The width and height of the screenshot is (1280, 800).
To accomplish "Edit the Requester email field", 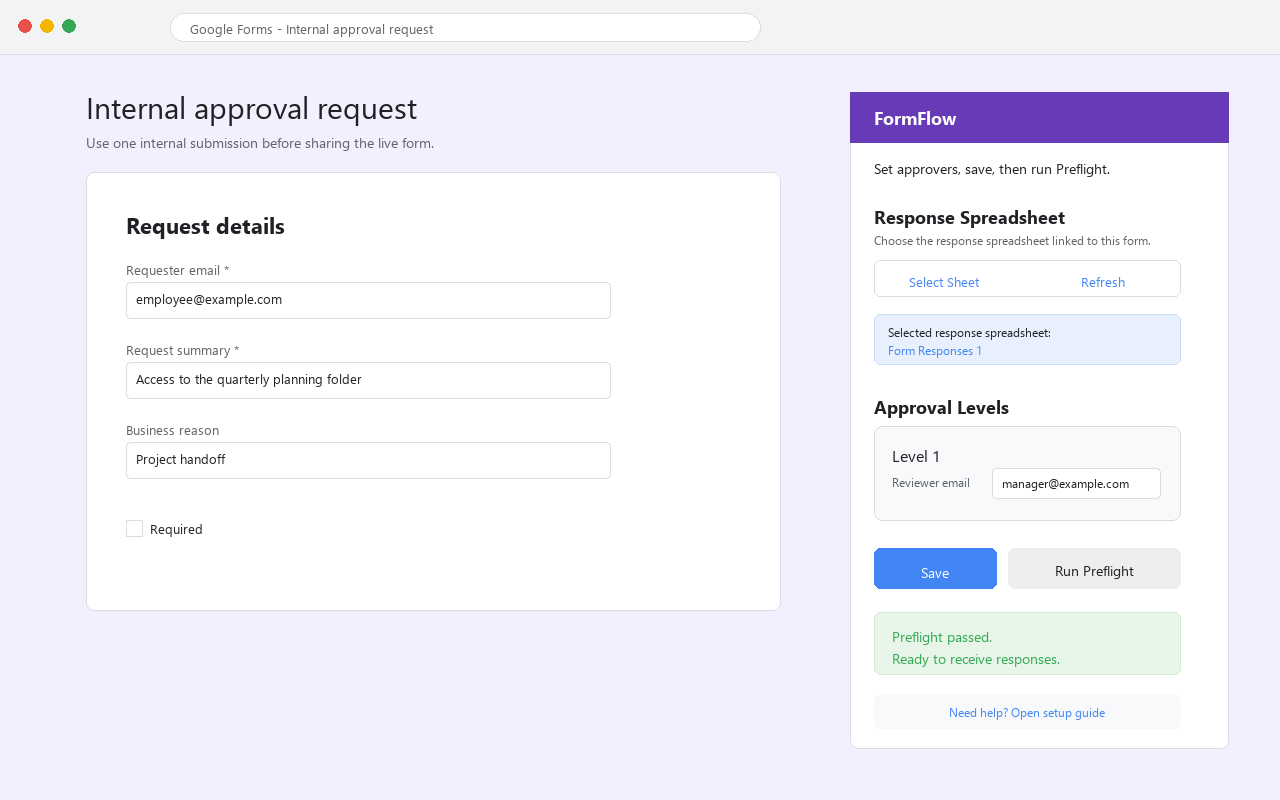I will coord(368,300).
